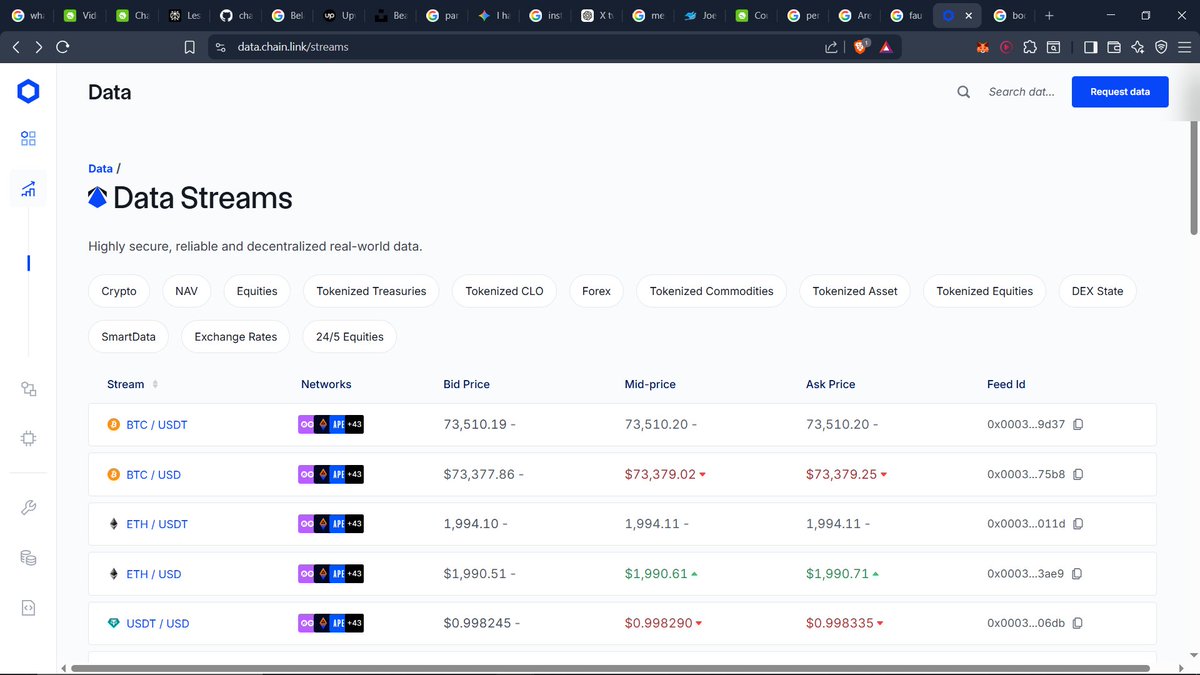Screen dimensions: 1200x675
Task: Select the Tokenized CLO filter chip
Action: click(505, 291)
